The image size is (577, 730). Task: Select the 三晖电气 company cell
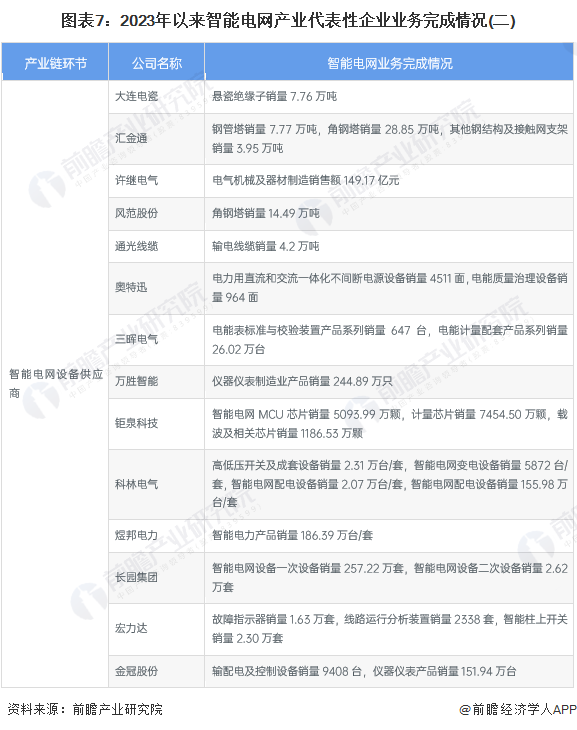(x=156, y=340)
